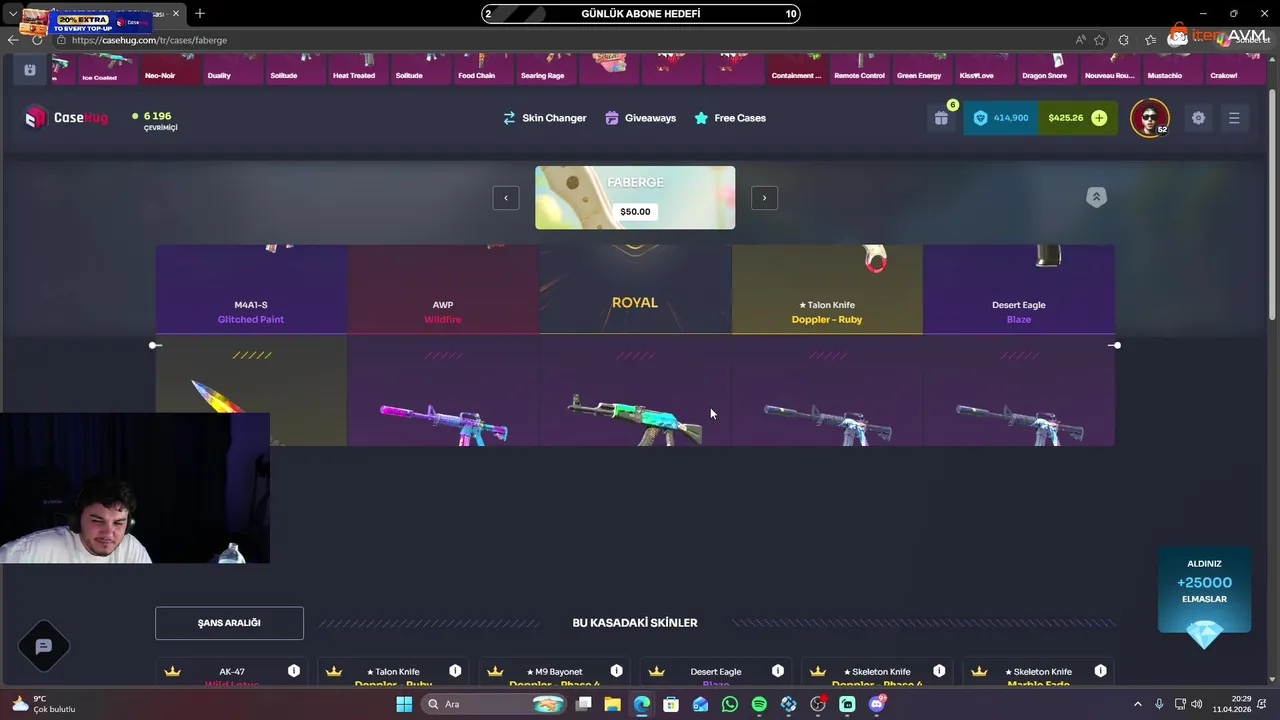Open weather widget showing 9°C

tap(42, 704)
